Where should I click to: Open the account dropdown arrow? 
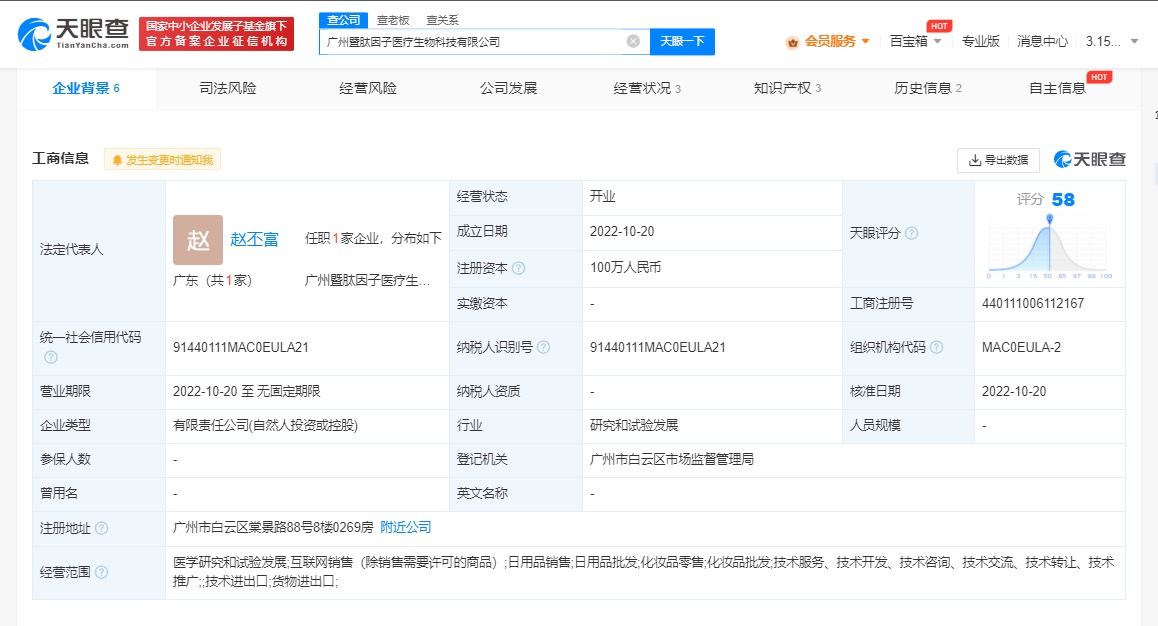click(x=1134, y=41)
